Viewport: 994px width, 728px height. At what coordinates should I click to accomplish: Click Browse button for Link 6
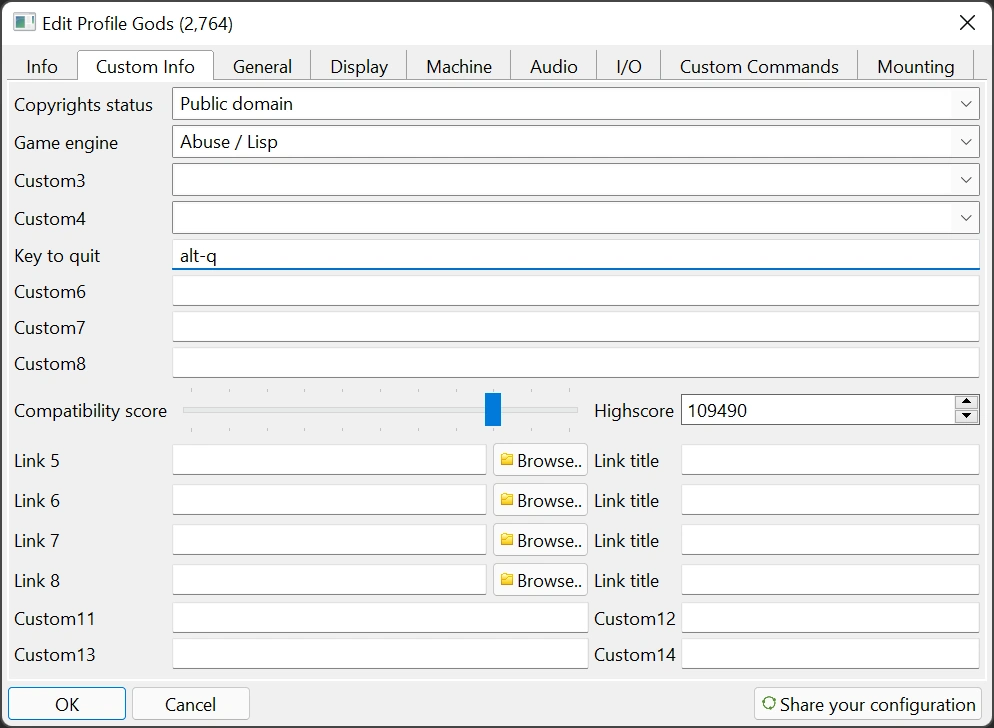(540, 501)
